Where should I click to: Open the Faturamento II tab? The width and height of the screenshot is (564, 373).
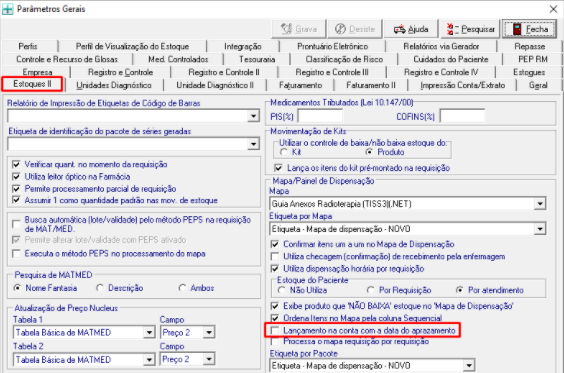pos(370,85)
